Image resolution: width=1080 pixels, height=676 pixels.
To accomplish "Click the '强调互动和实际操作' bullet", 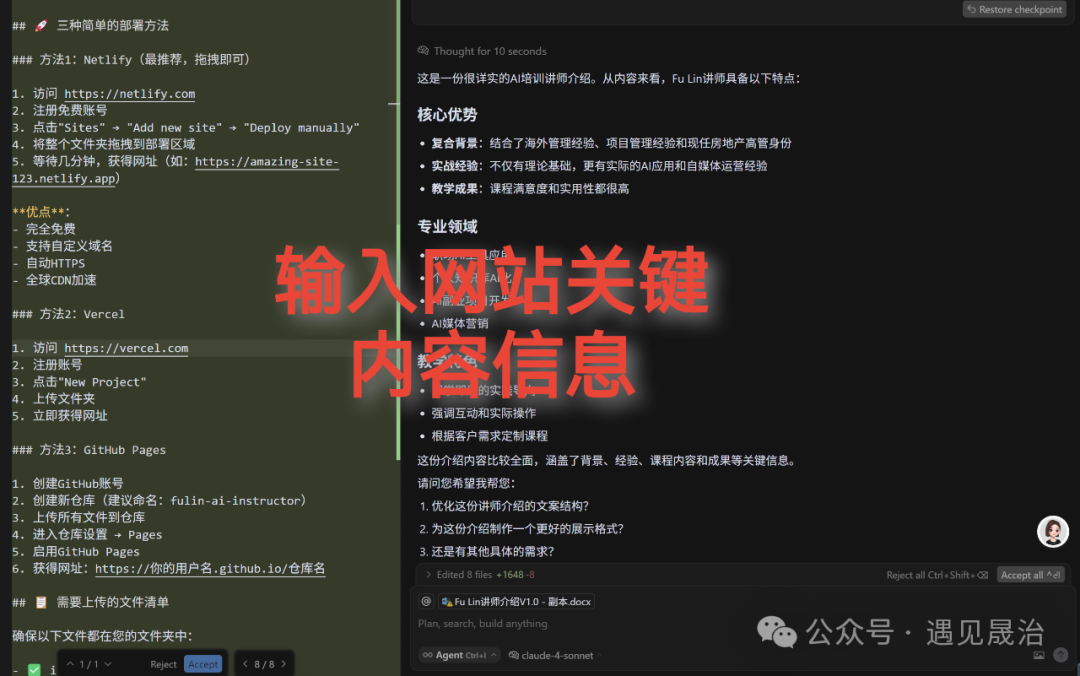I will click(x=484, y=413).
